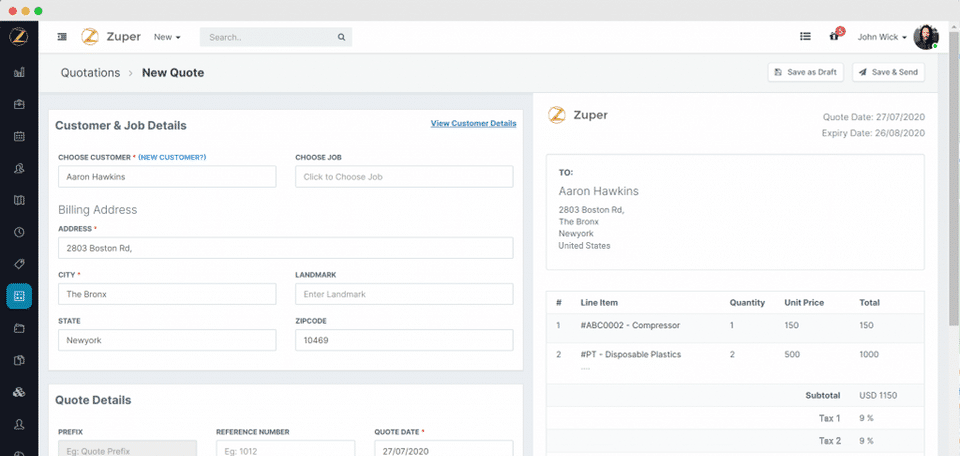Click the United States address line
The height and width of the screenshot is (456, 960).
coord(584,245)
